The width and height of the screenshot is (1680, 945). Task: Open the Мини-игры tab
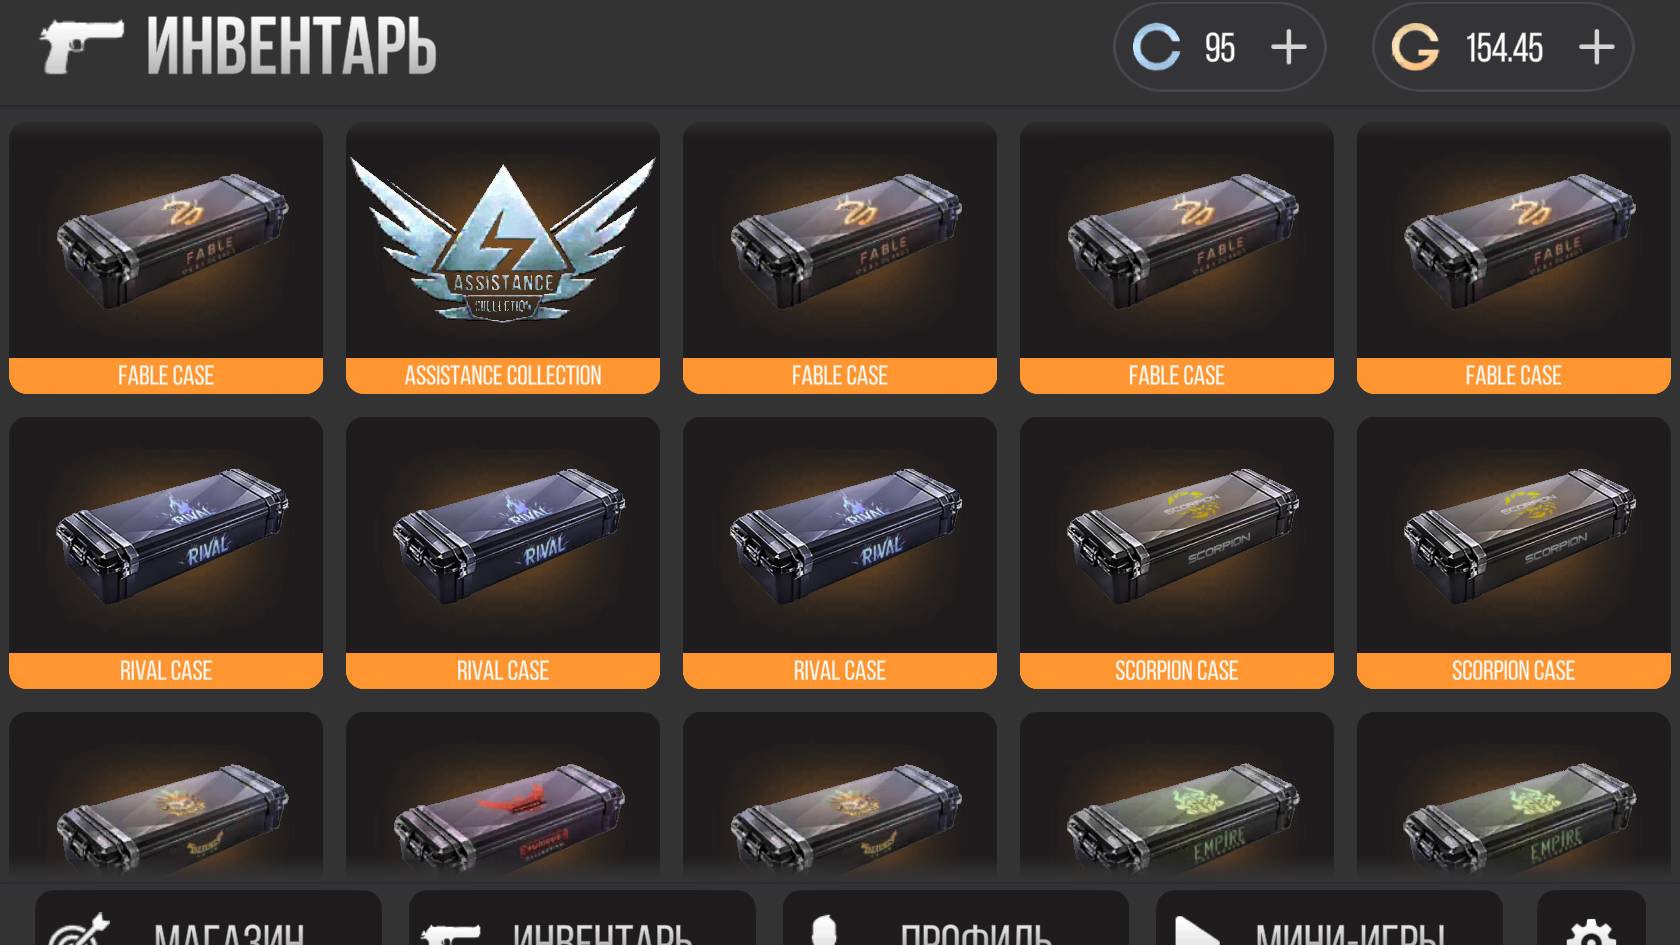(1329, 918)
